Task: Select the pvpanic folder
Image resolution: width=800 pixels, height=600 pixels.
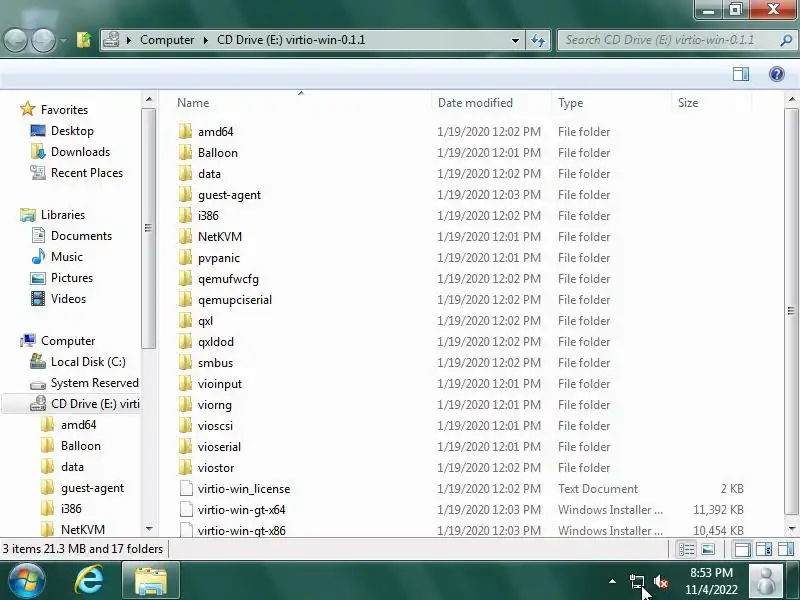Action: pyautogui.click(x=218, y=258)
